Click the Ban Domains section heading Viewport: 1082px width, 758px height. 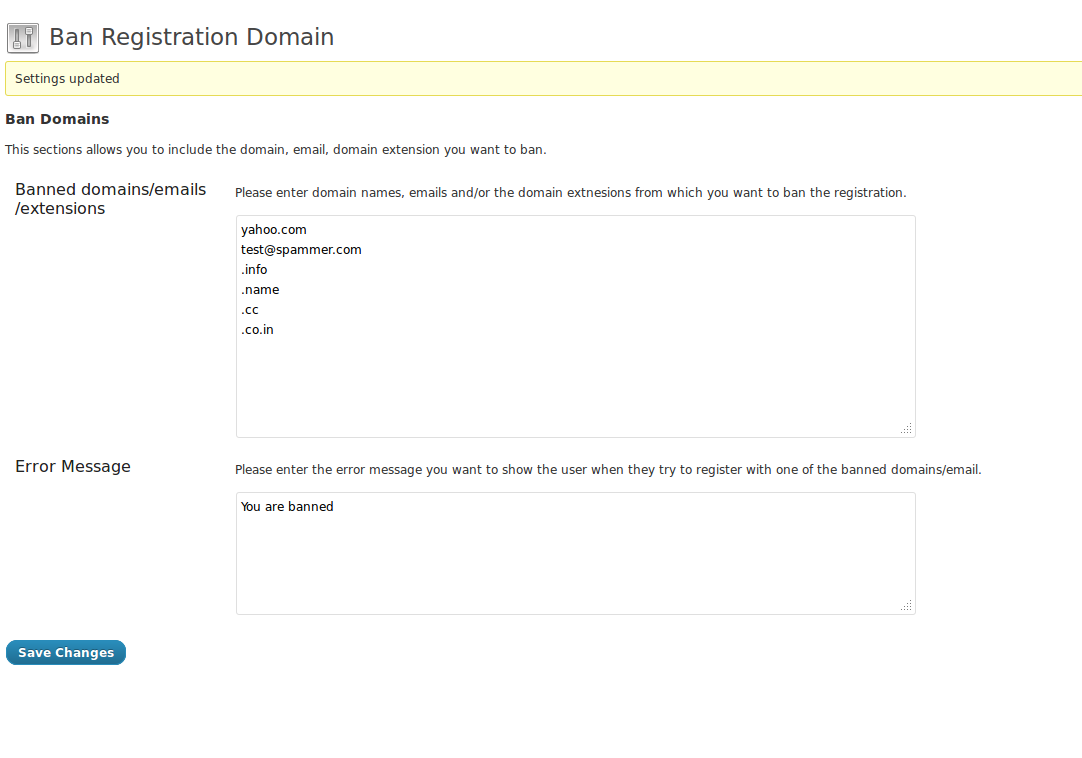click(57, 119)
